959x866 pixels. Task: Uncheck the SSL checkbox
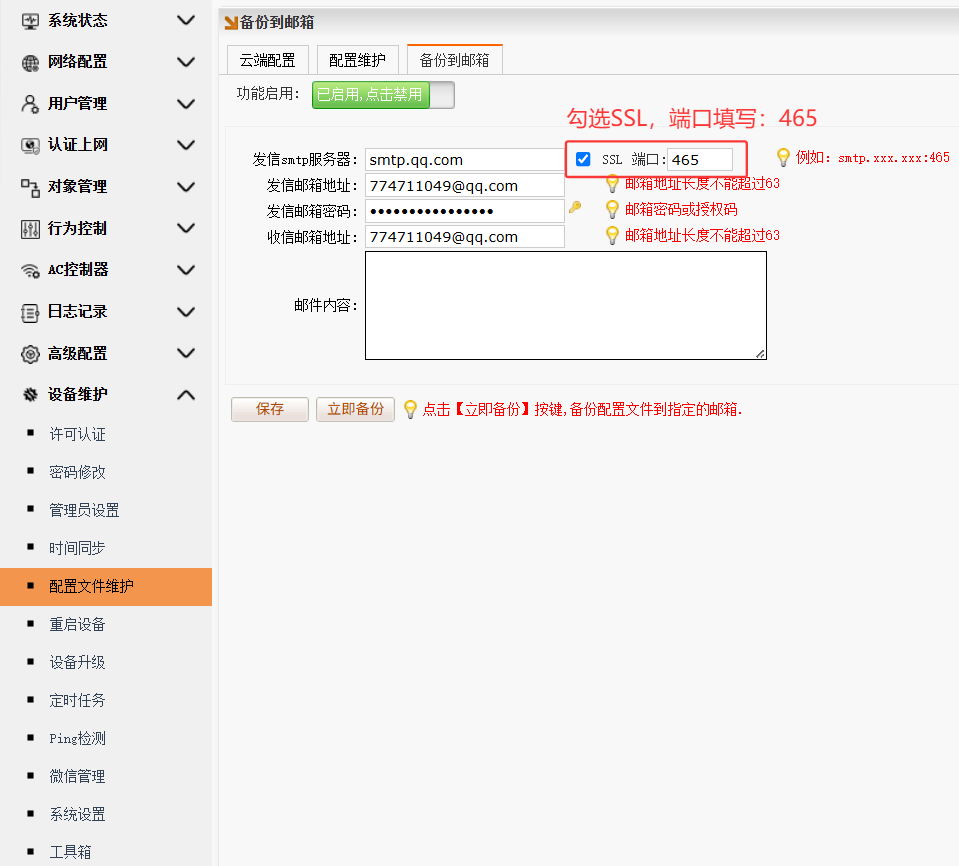[583, 159]
